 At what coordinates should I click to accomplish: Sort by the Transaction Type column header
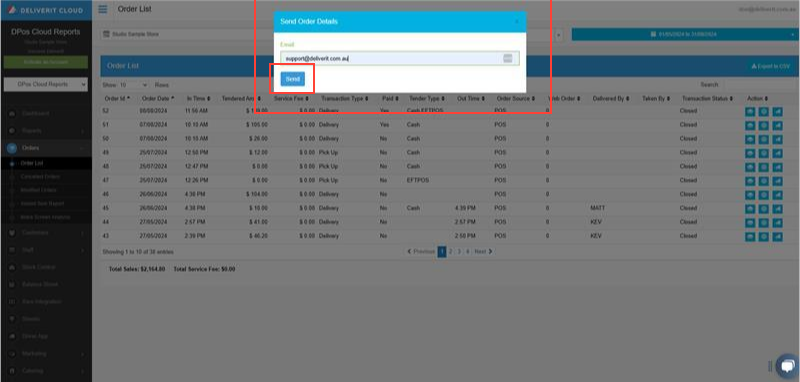click(x=345, y=98)
